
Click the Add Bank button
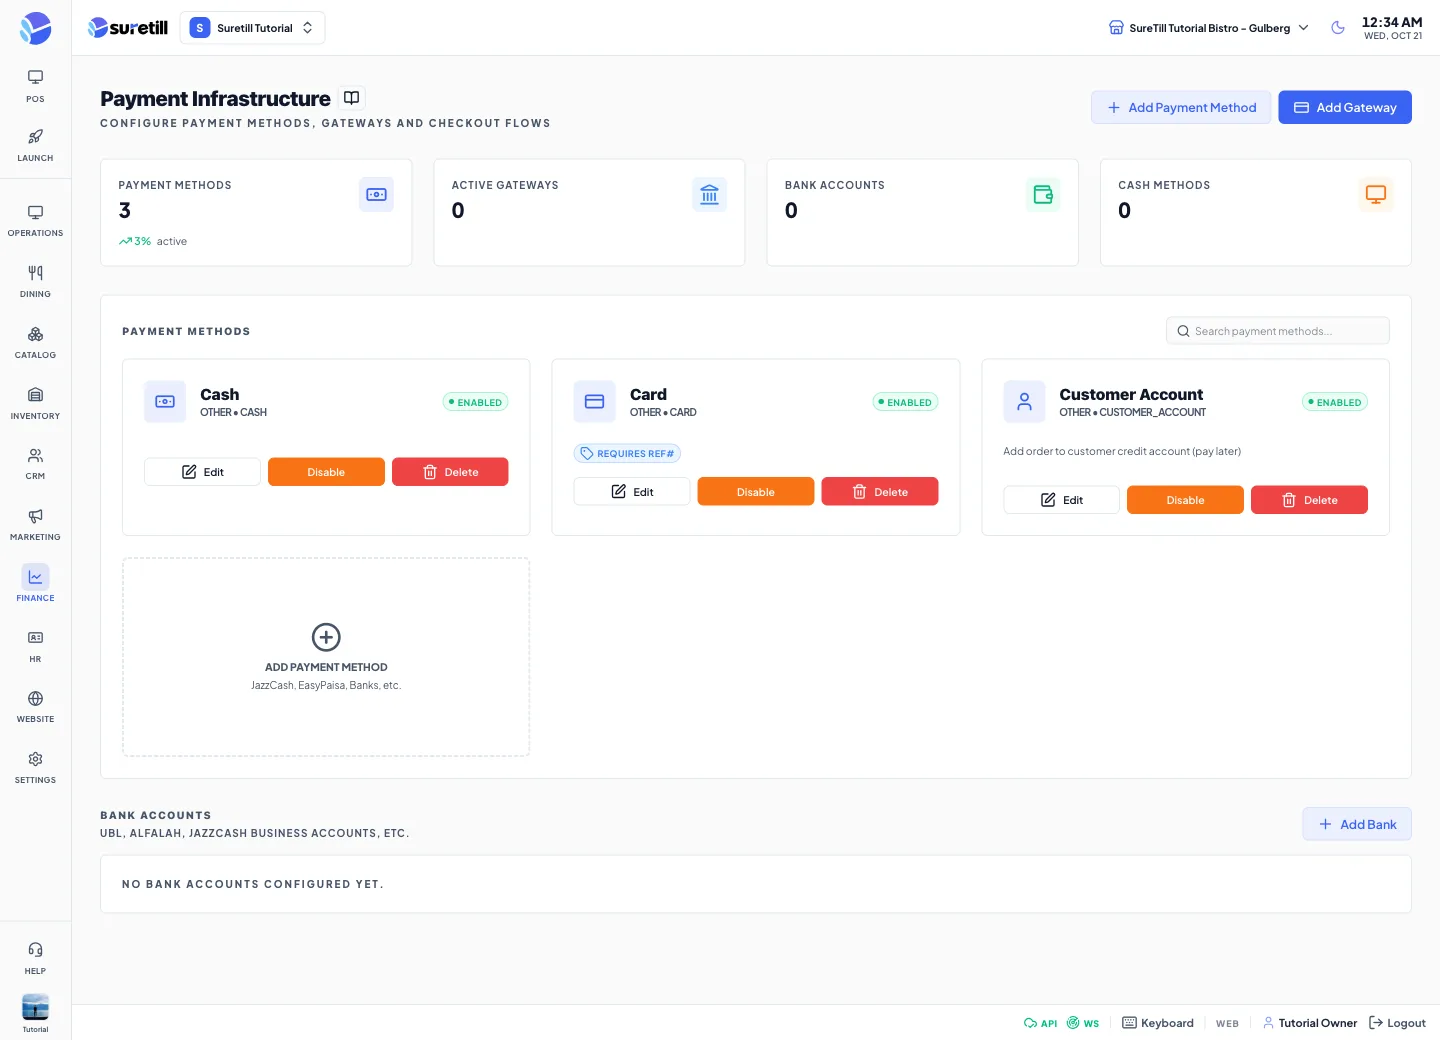[x=1357, y=824]
